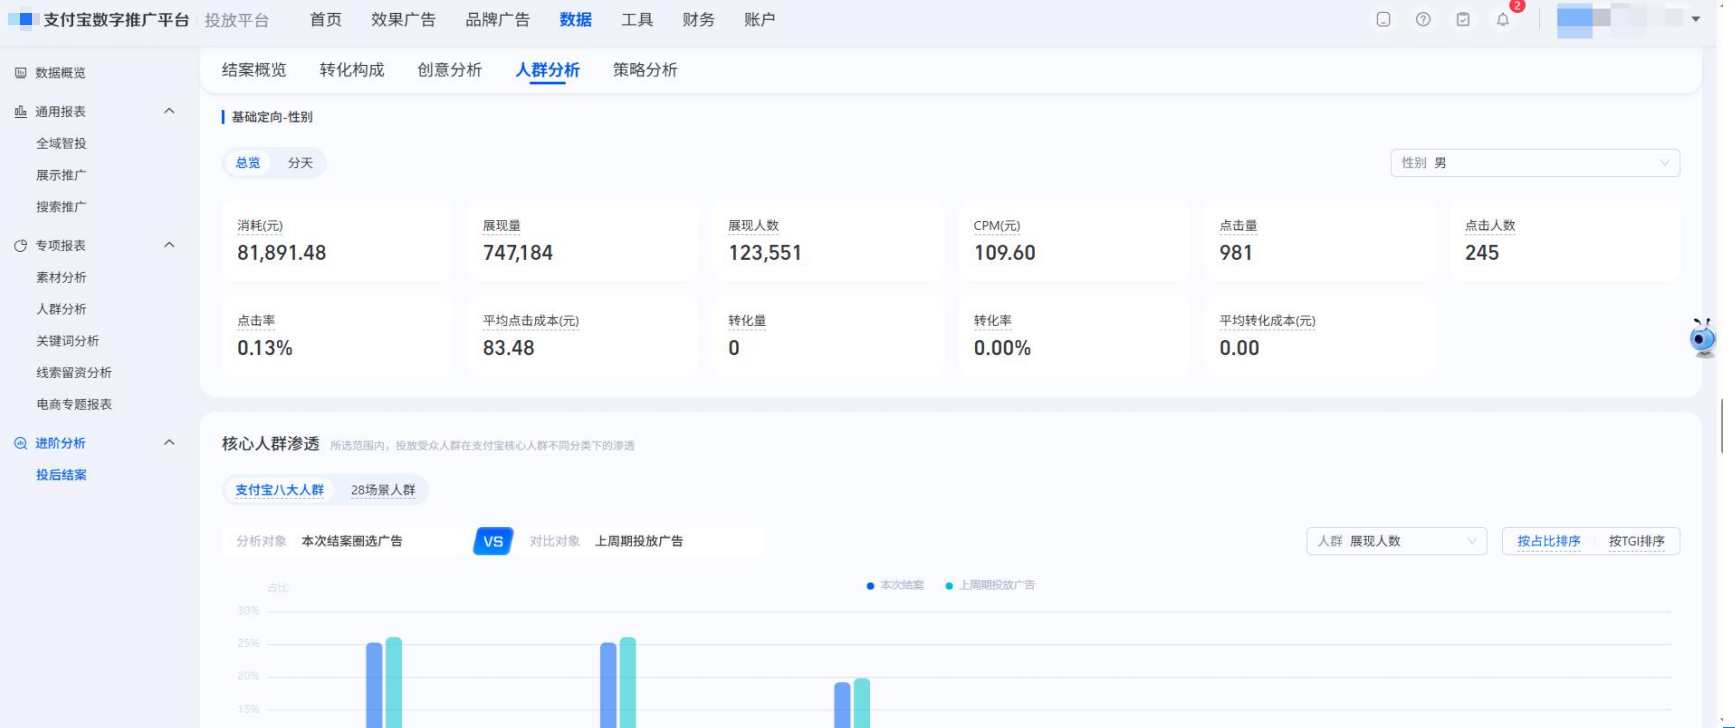Open the task checklist icon in header

pos(1463,19)
